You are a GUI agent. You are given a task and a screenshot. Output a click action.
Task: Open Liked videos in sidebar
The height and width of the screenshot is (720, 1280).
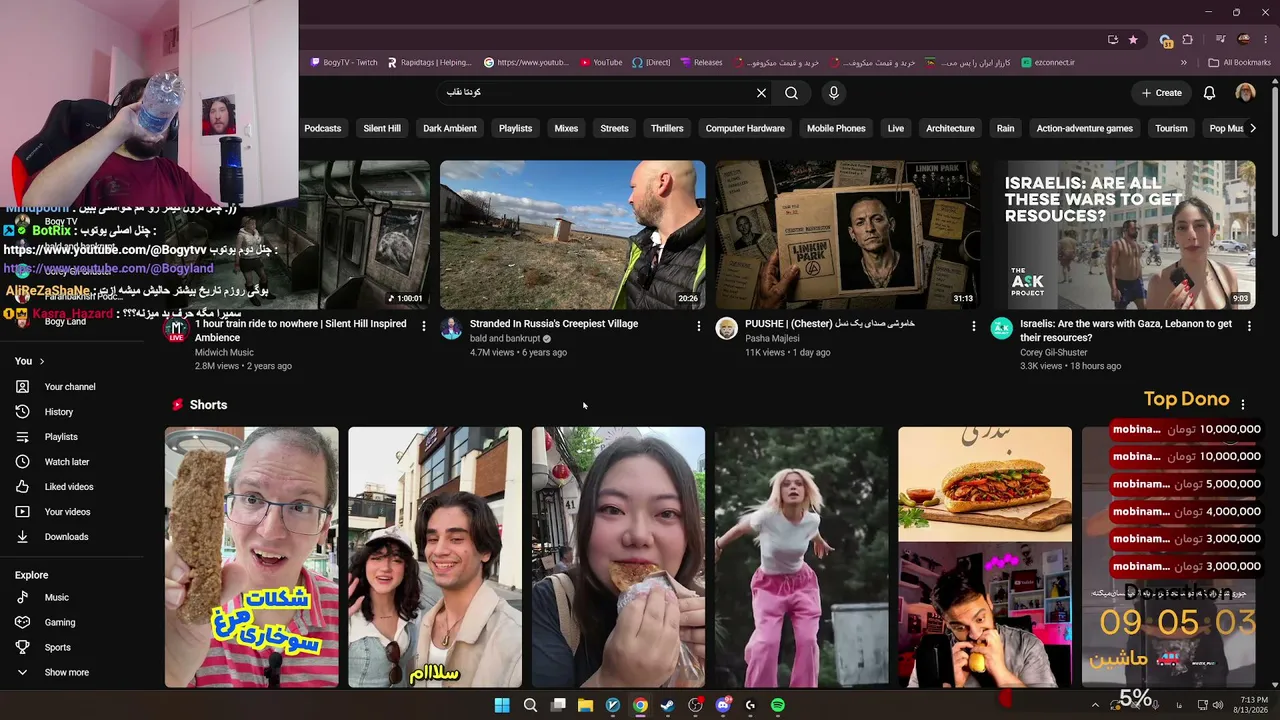pos(69,487)
